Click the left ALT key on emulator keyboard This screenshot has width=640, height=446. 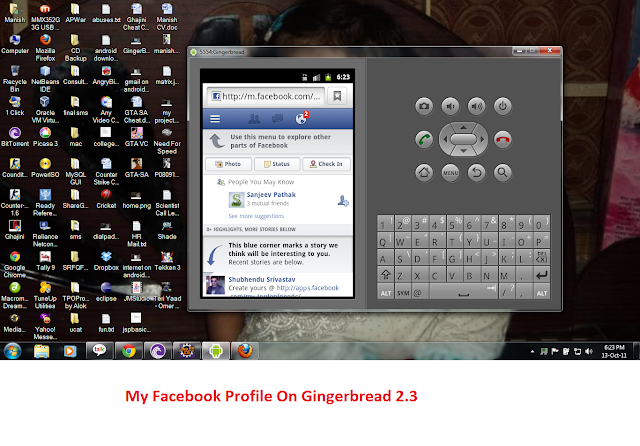coord(385,292)
